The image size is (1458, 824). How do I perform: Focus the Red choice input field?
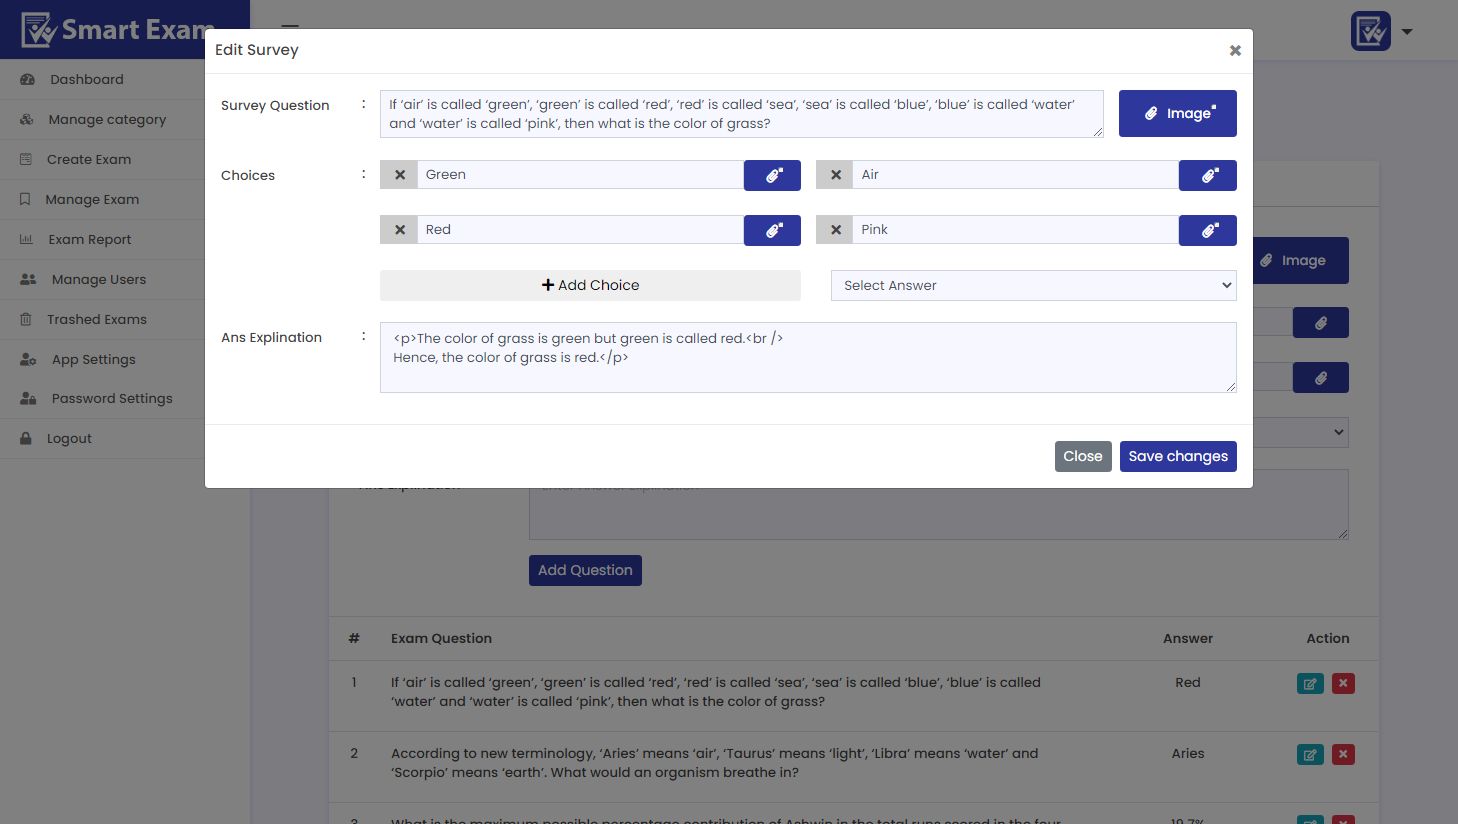[x=581, y=230]
